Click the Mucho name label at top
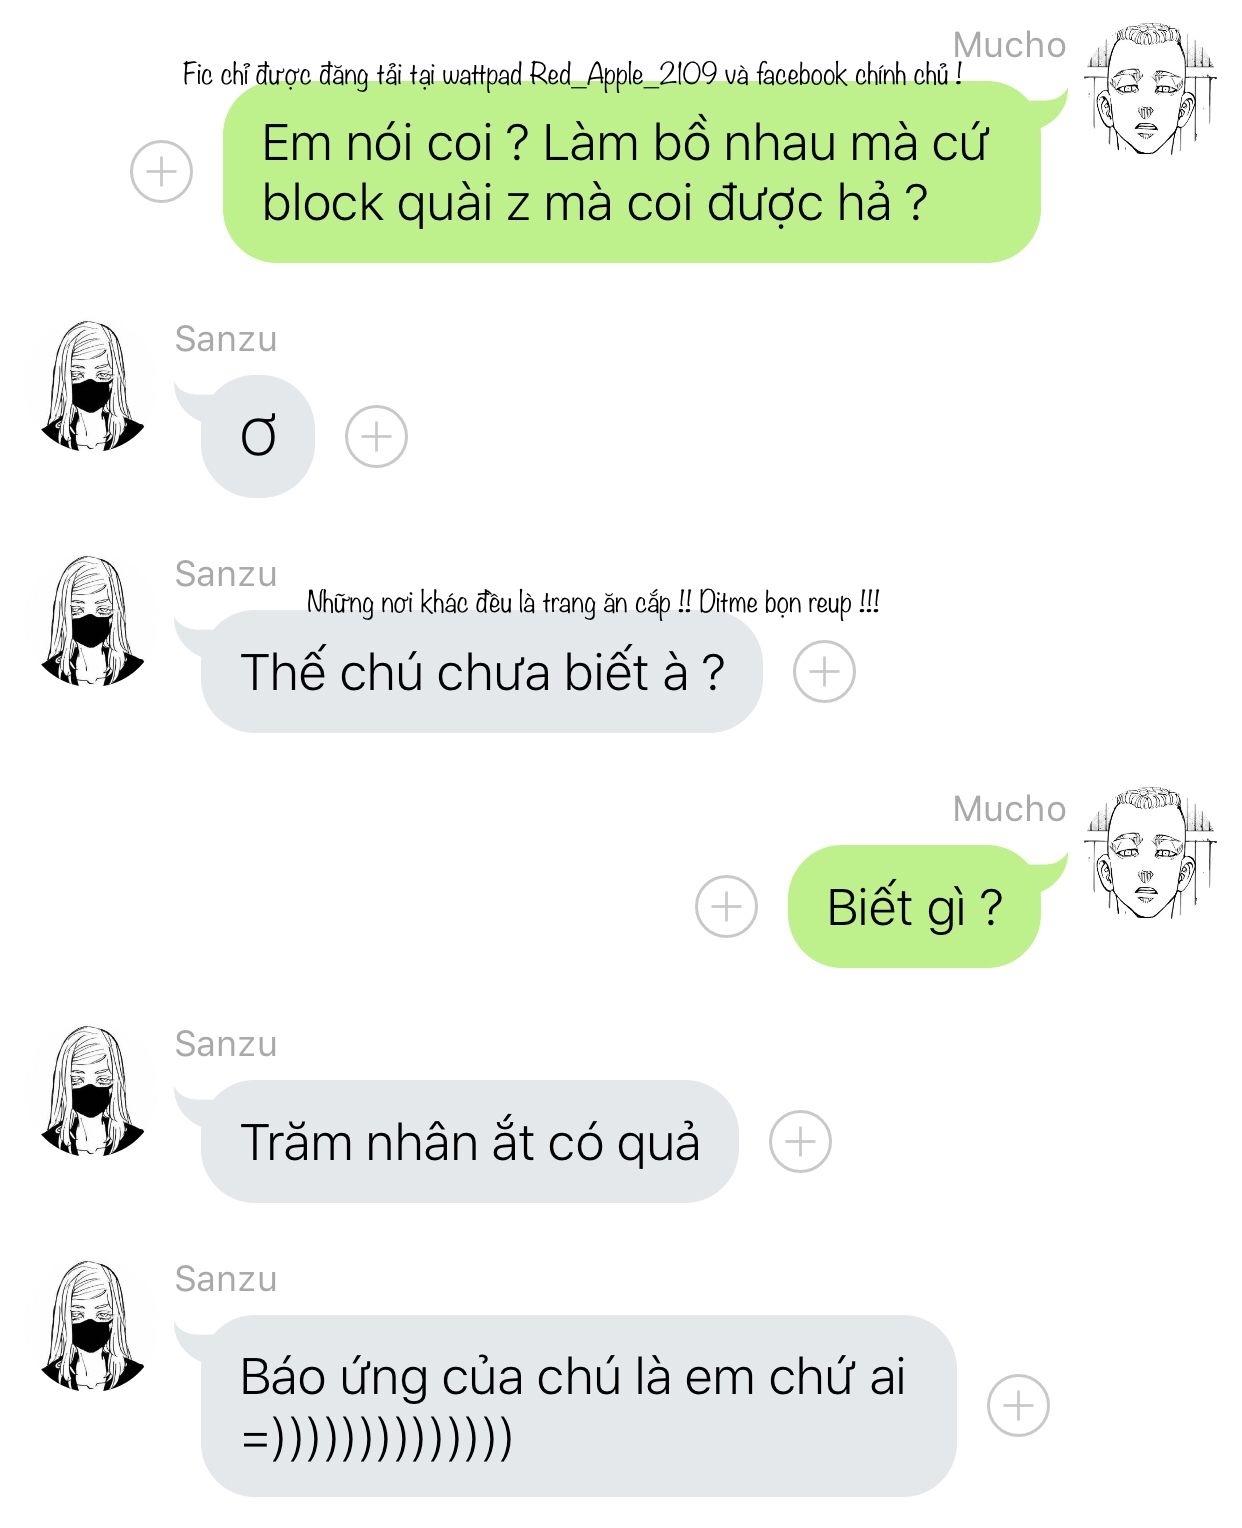The width and height of the screenshot is (1242, 1528). click(x=1009, y=45)
